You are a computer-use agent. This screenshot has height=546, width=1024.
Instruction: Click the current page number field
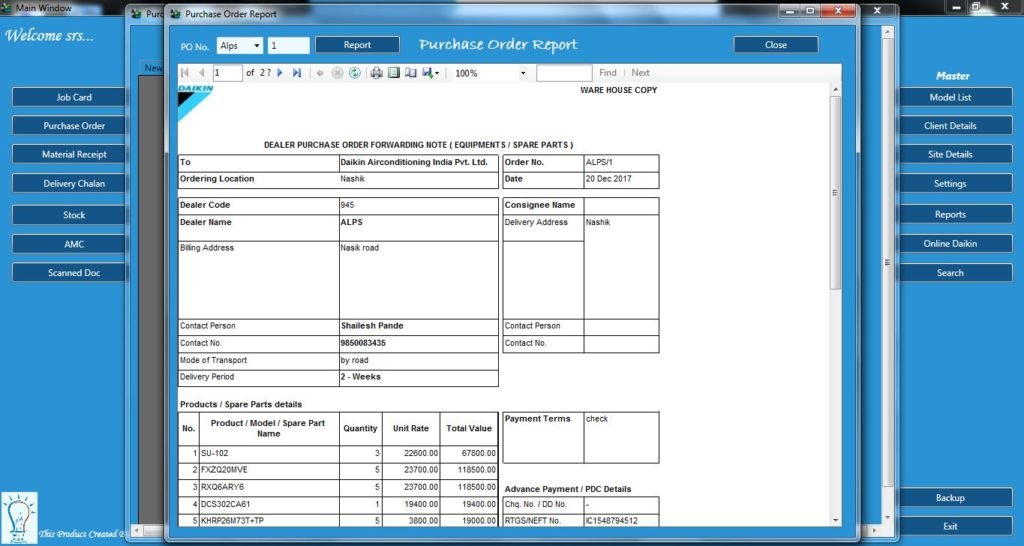point(227,73)
